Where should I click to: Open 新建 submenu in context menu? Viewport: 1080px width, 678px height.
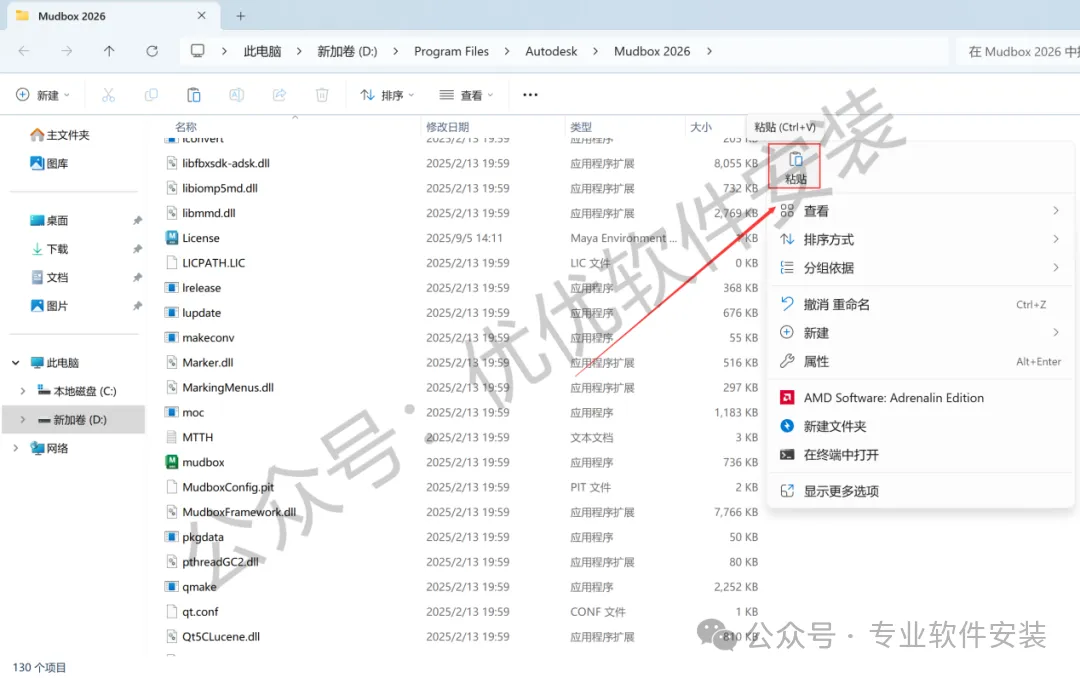pyautogui.click(x=920, y=333)
